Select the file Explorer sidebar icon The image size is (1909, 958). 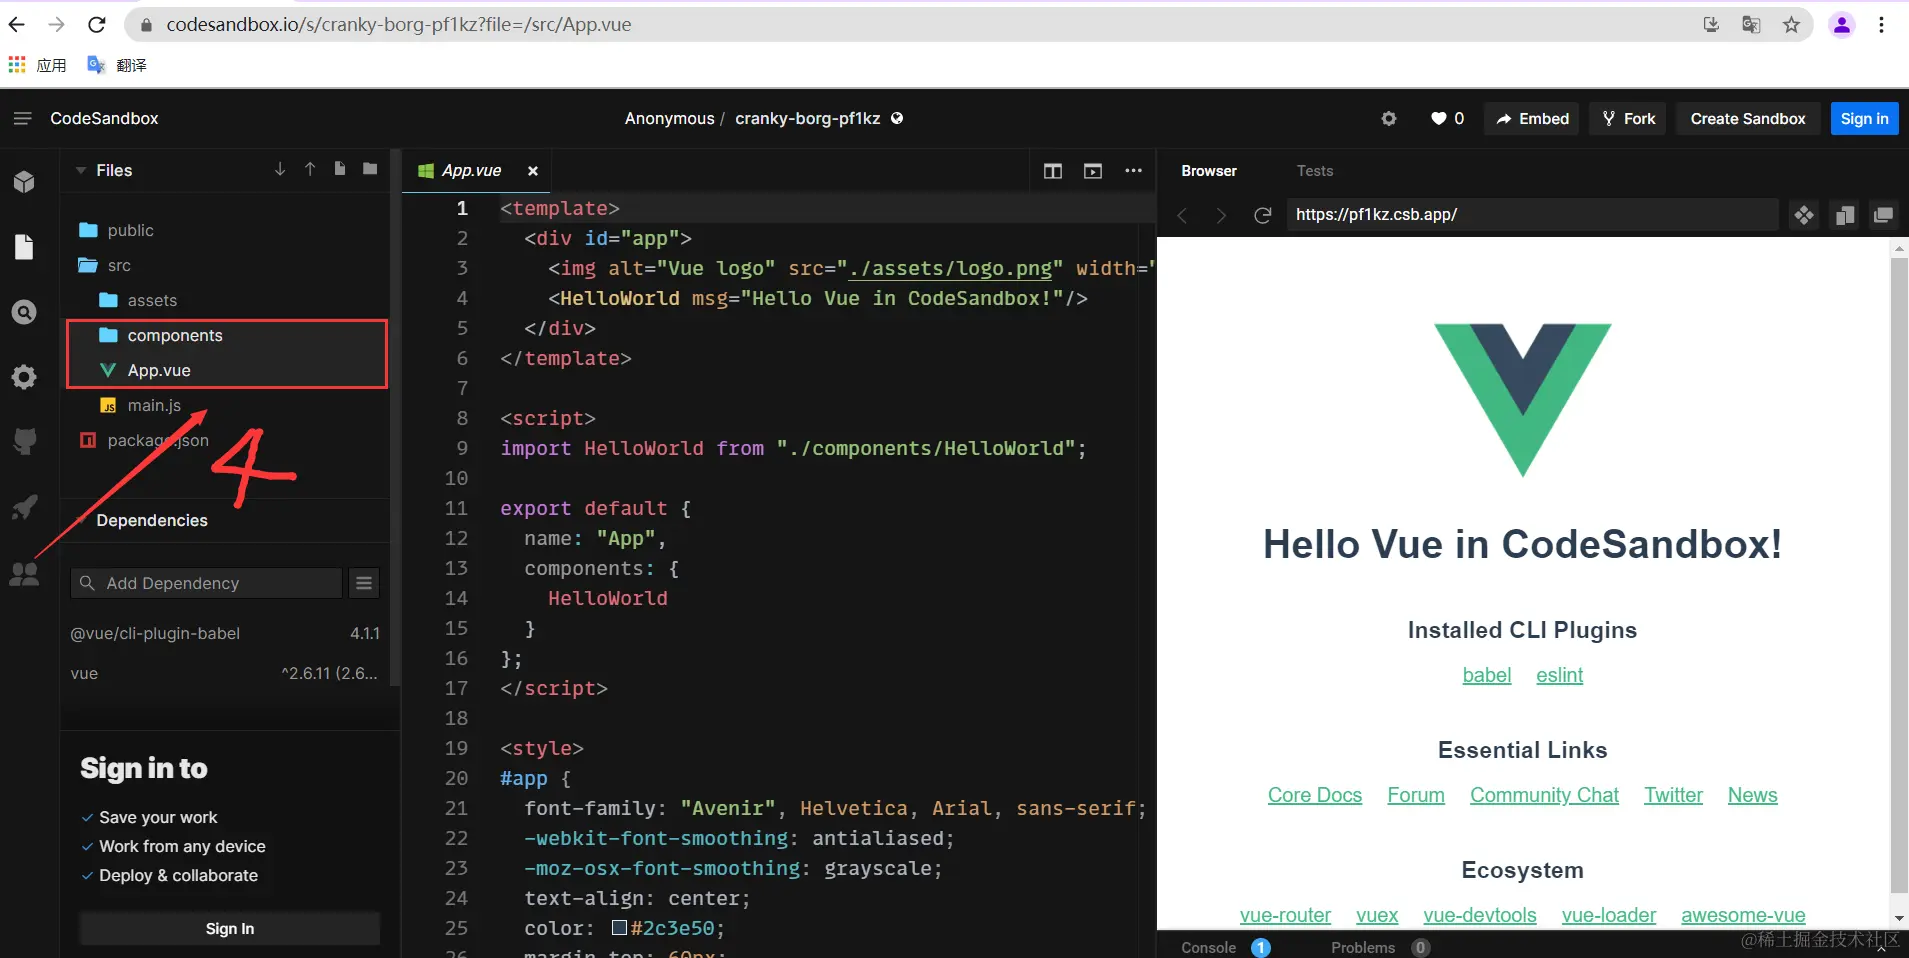(x=25, y=247)
